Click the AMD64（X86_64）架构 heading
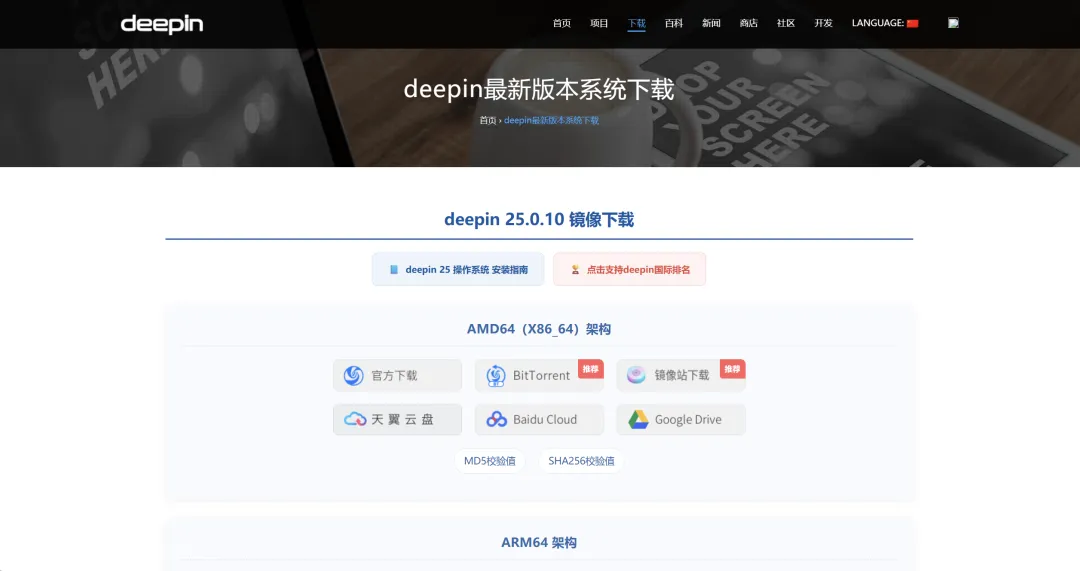The width and height of the screenshot is (1080, 571). click(x=539, y=329)
